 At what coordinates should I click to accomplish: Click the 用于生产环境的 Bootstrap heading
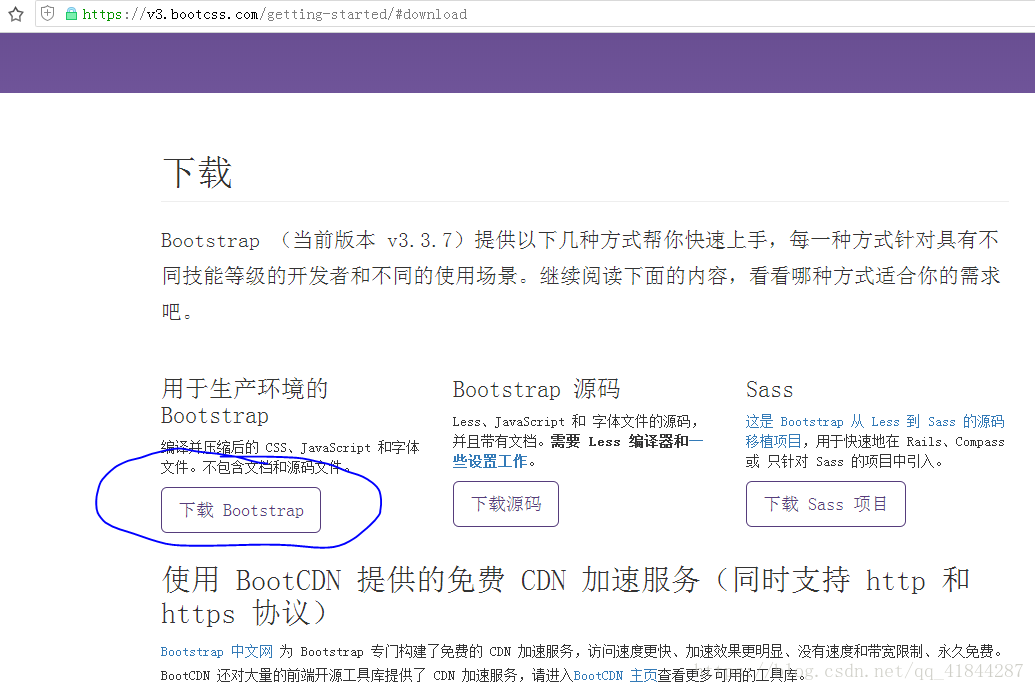coord(244,402)
